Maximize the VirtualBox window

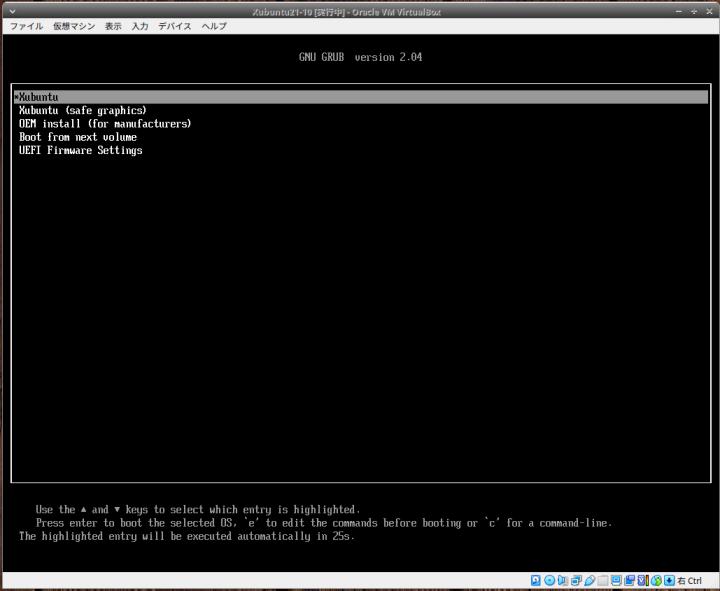pos(694,11)
